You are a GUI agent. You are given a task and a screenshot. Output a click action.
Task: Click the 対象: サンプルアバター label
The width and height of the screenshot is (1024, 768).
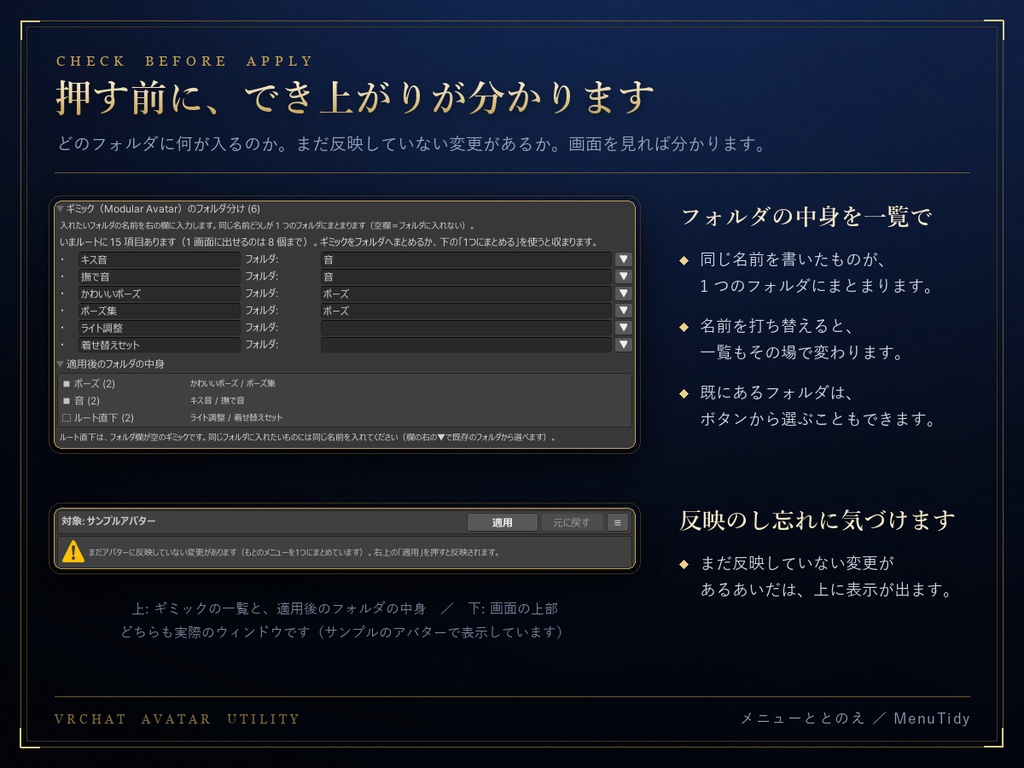point(108,521)
